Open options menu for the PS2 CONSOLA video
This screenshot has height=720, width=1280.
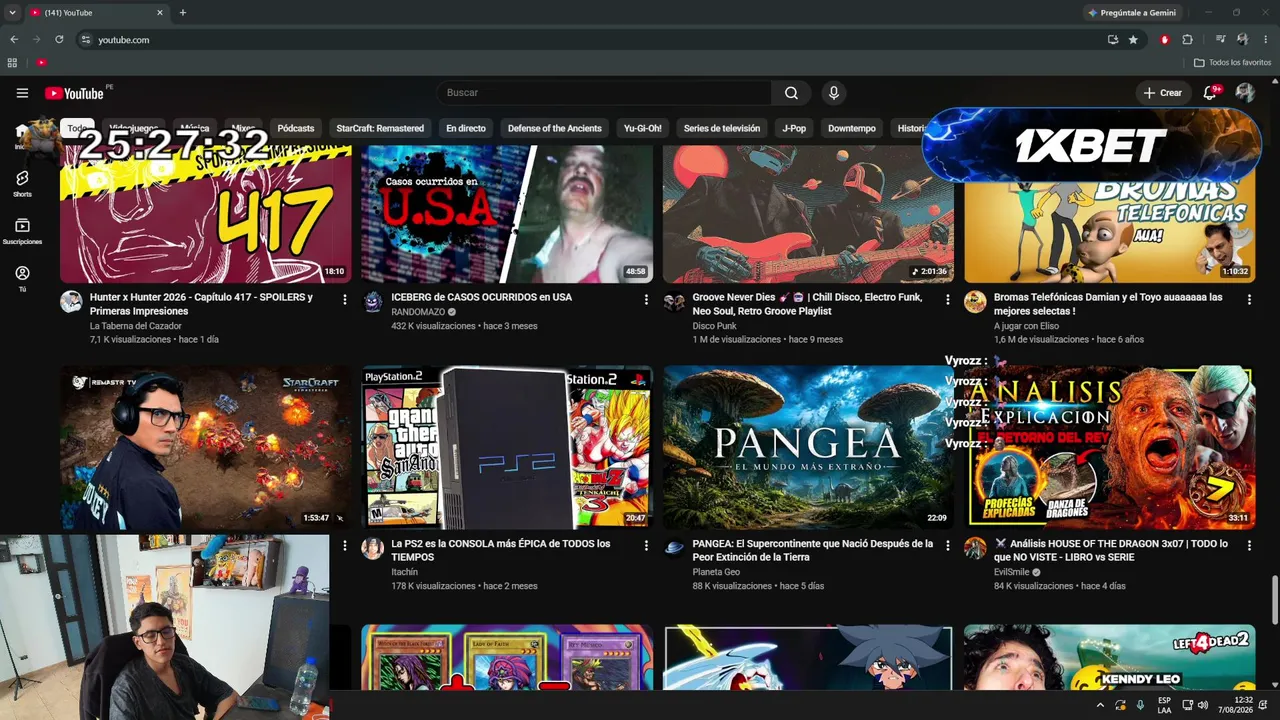pos(646,545)
